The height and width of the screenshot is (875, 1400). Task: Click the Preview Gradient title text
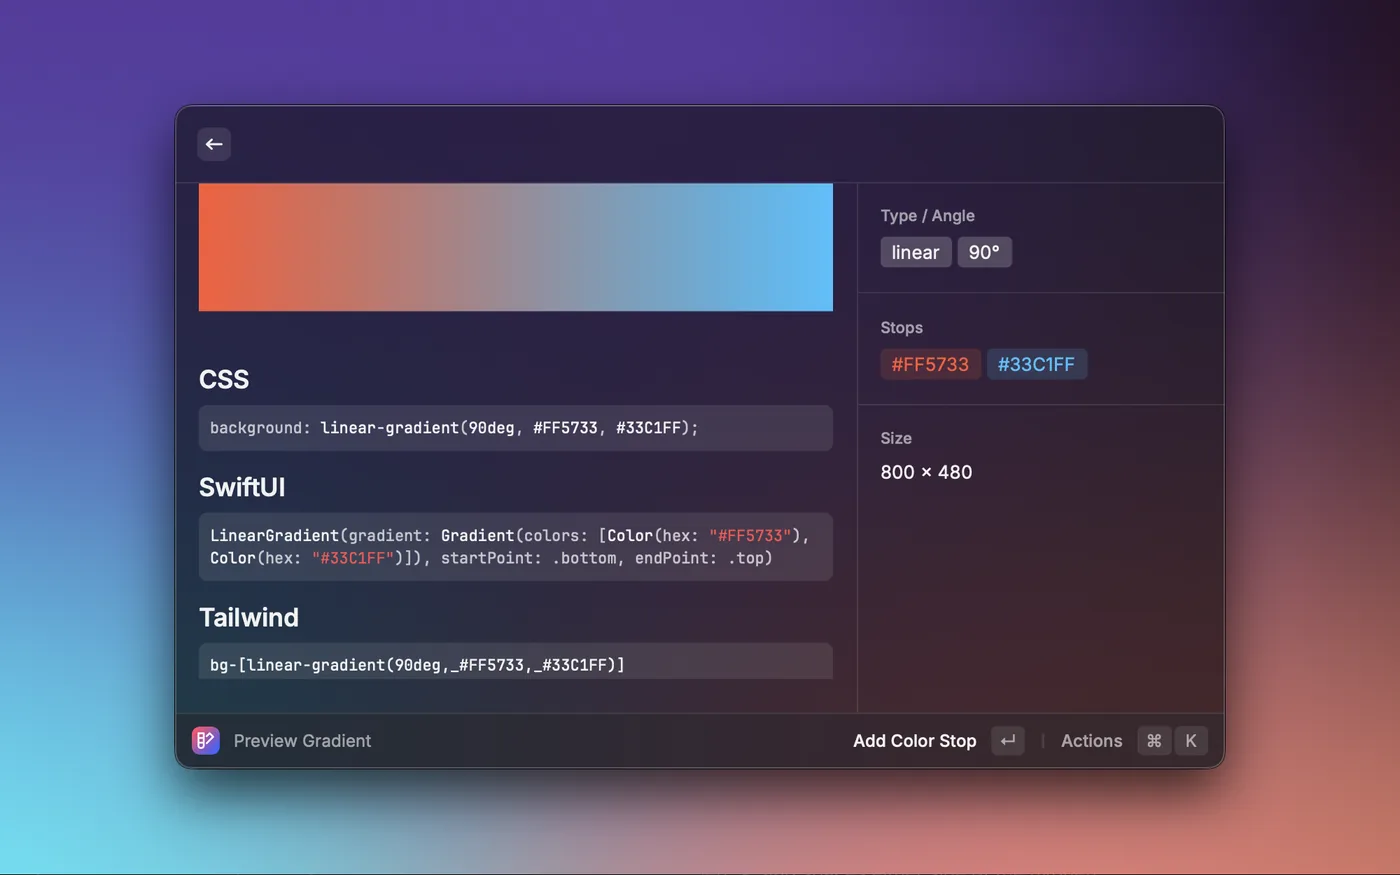302,741
